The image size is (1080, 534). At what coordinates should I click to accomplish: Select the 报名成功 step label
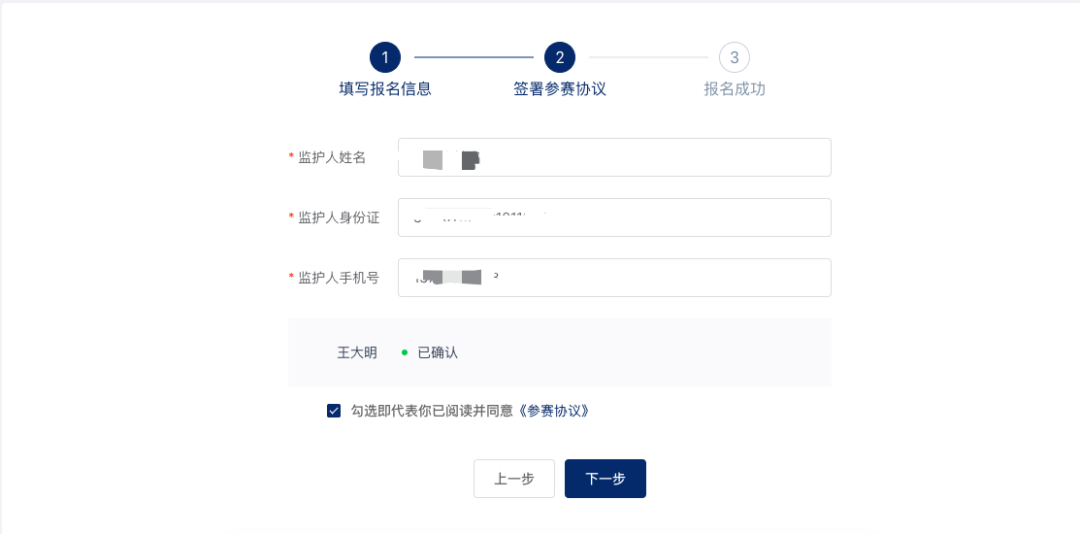click(734, 89)
